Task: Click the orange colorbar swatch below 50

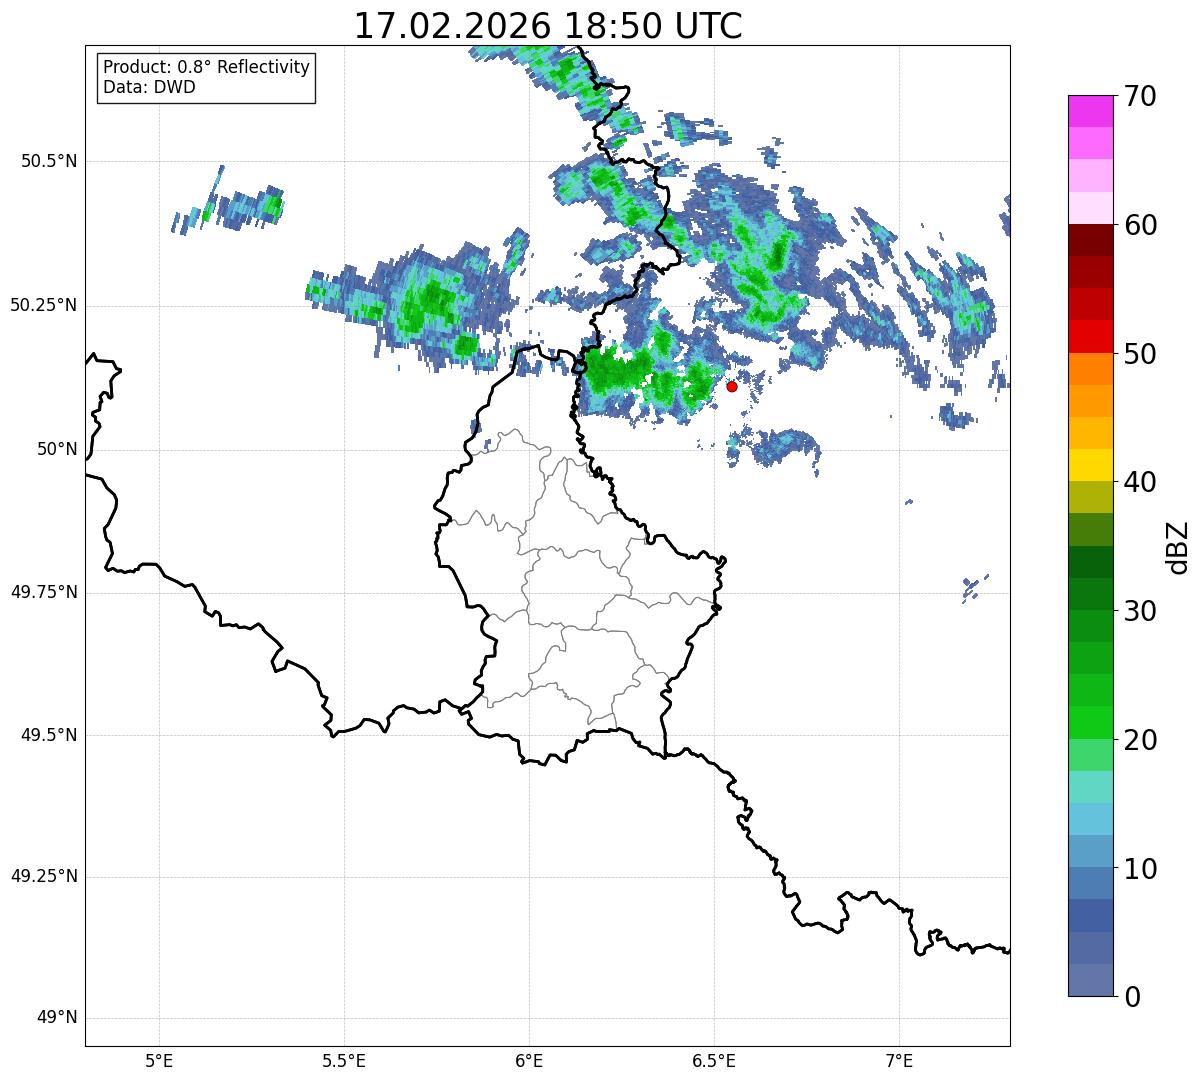Action: pos(1090,369)
